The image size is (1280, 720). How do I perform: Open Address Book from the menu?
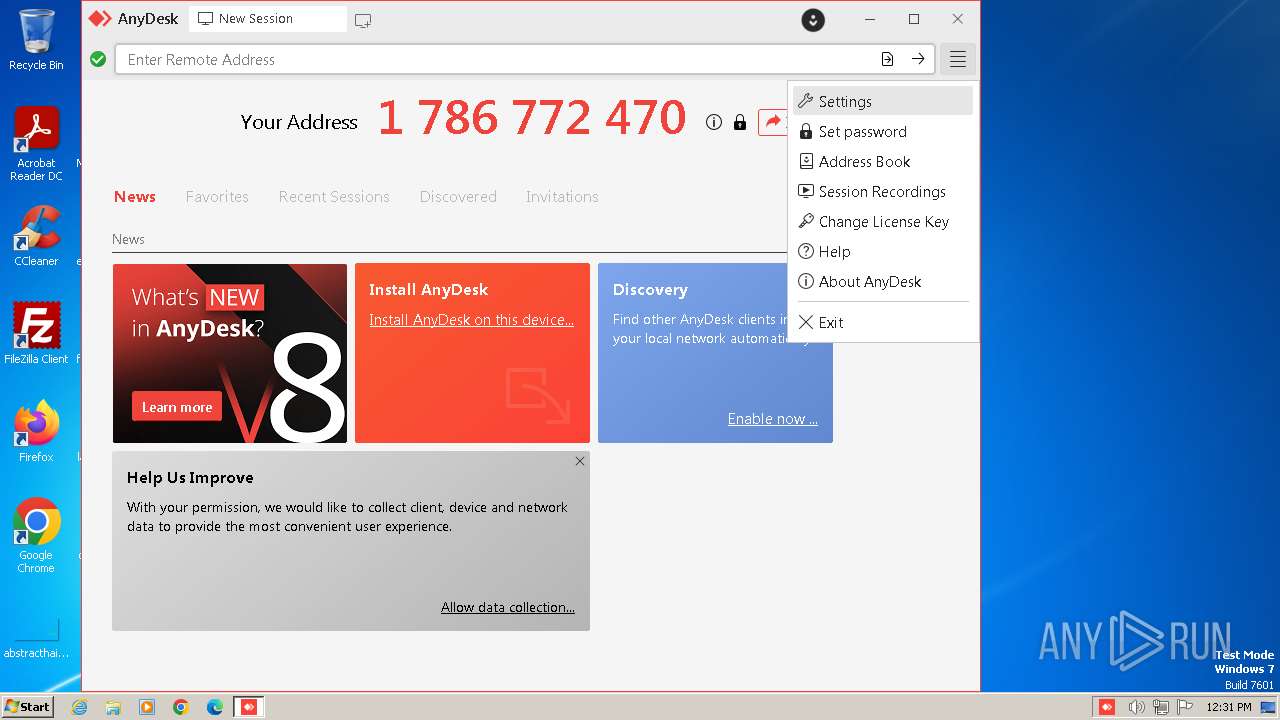click(882, 161)
